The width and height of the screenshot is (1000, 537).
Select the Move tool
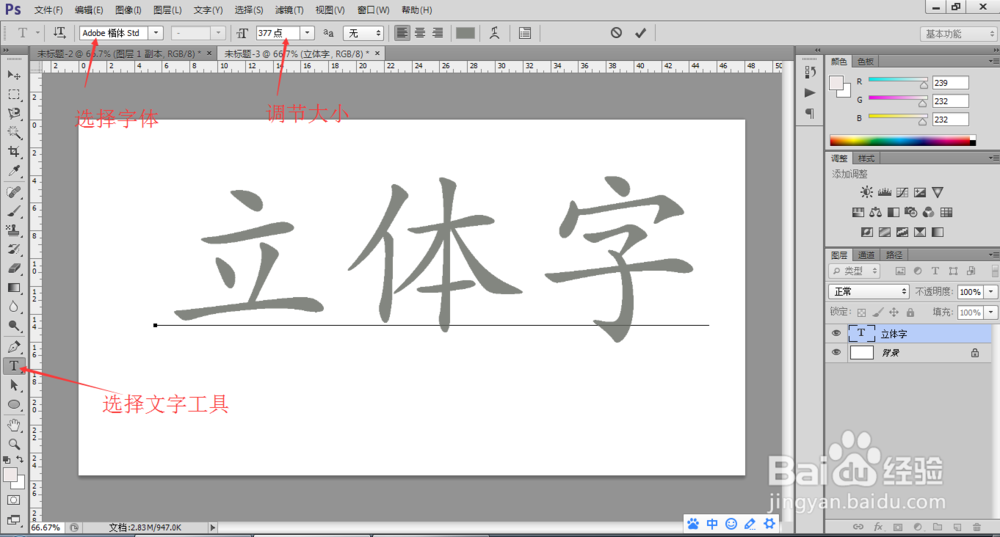13,75
